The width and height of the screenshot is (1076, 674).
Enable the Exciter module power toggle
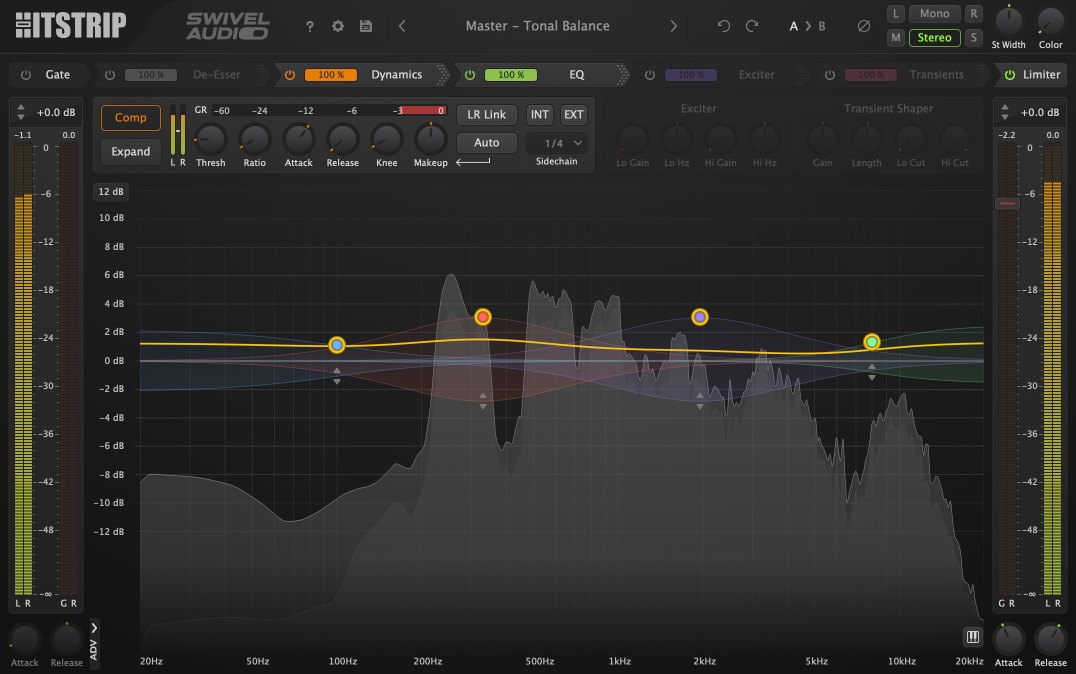(651, 74)
